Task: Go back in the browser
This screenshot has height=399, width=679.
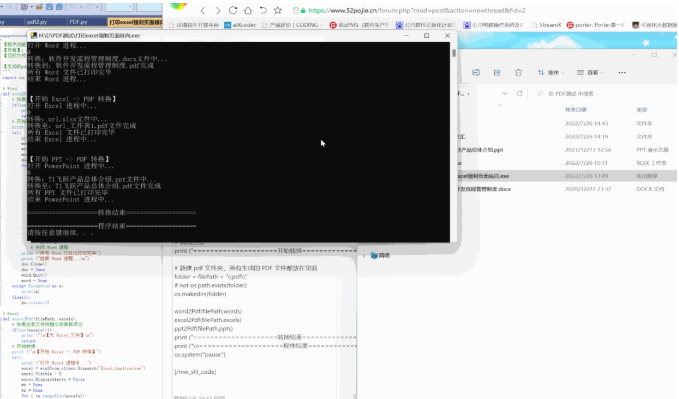Action: [203, 10]
